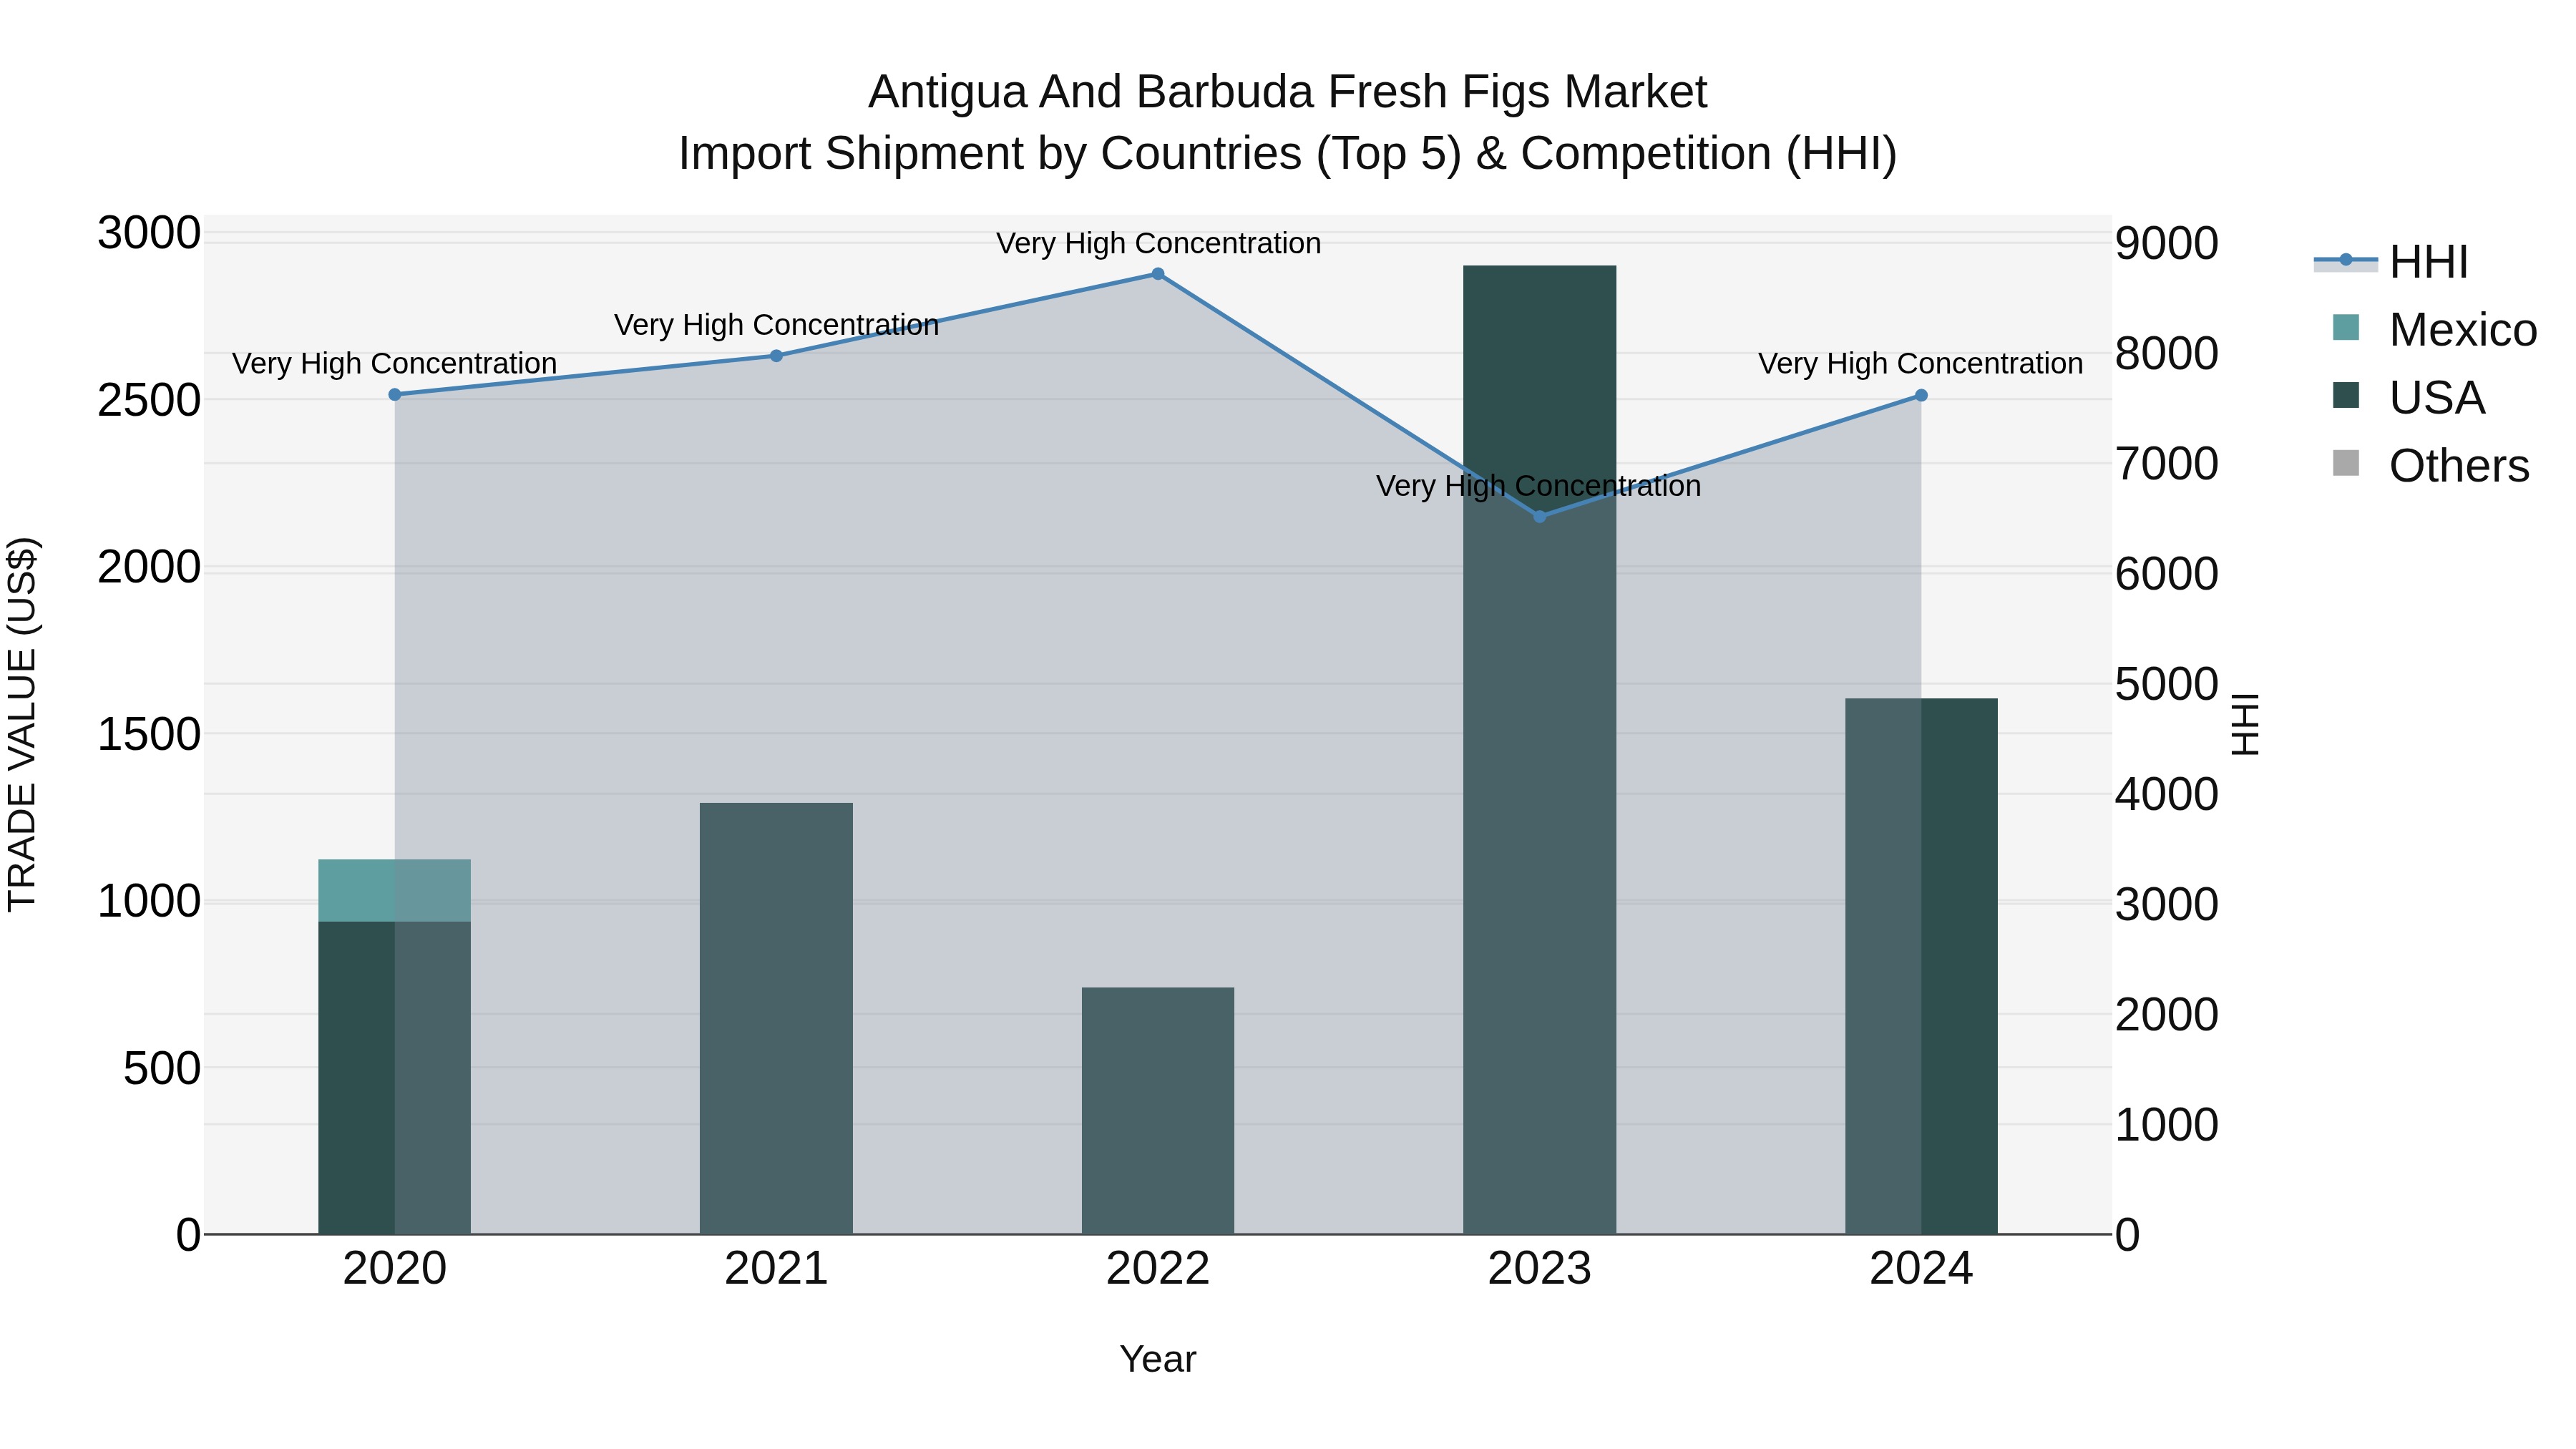Click the 4000 right axis tick label
This screenshot has height=1449, width=2576.
pos(2167,795)
